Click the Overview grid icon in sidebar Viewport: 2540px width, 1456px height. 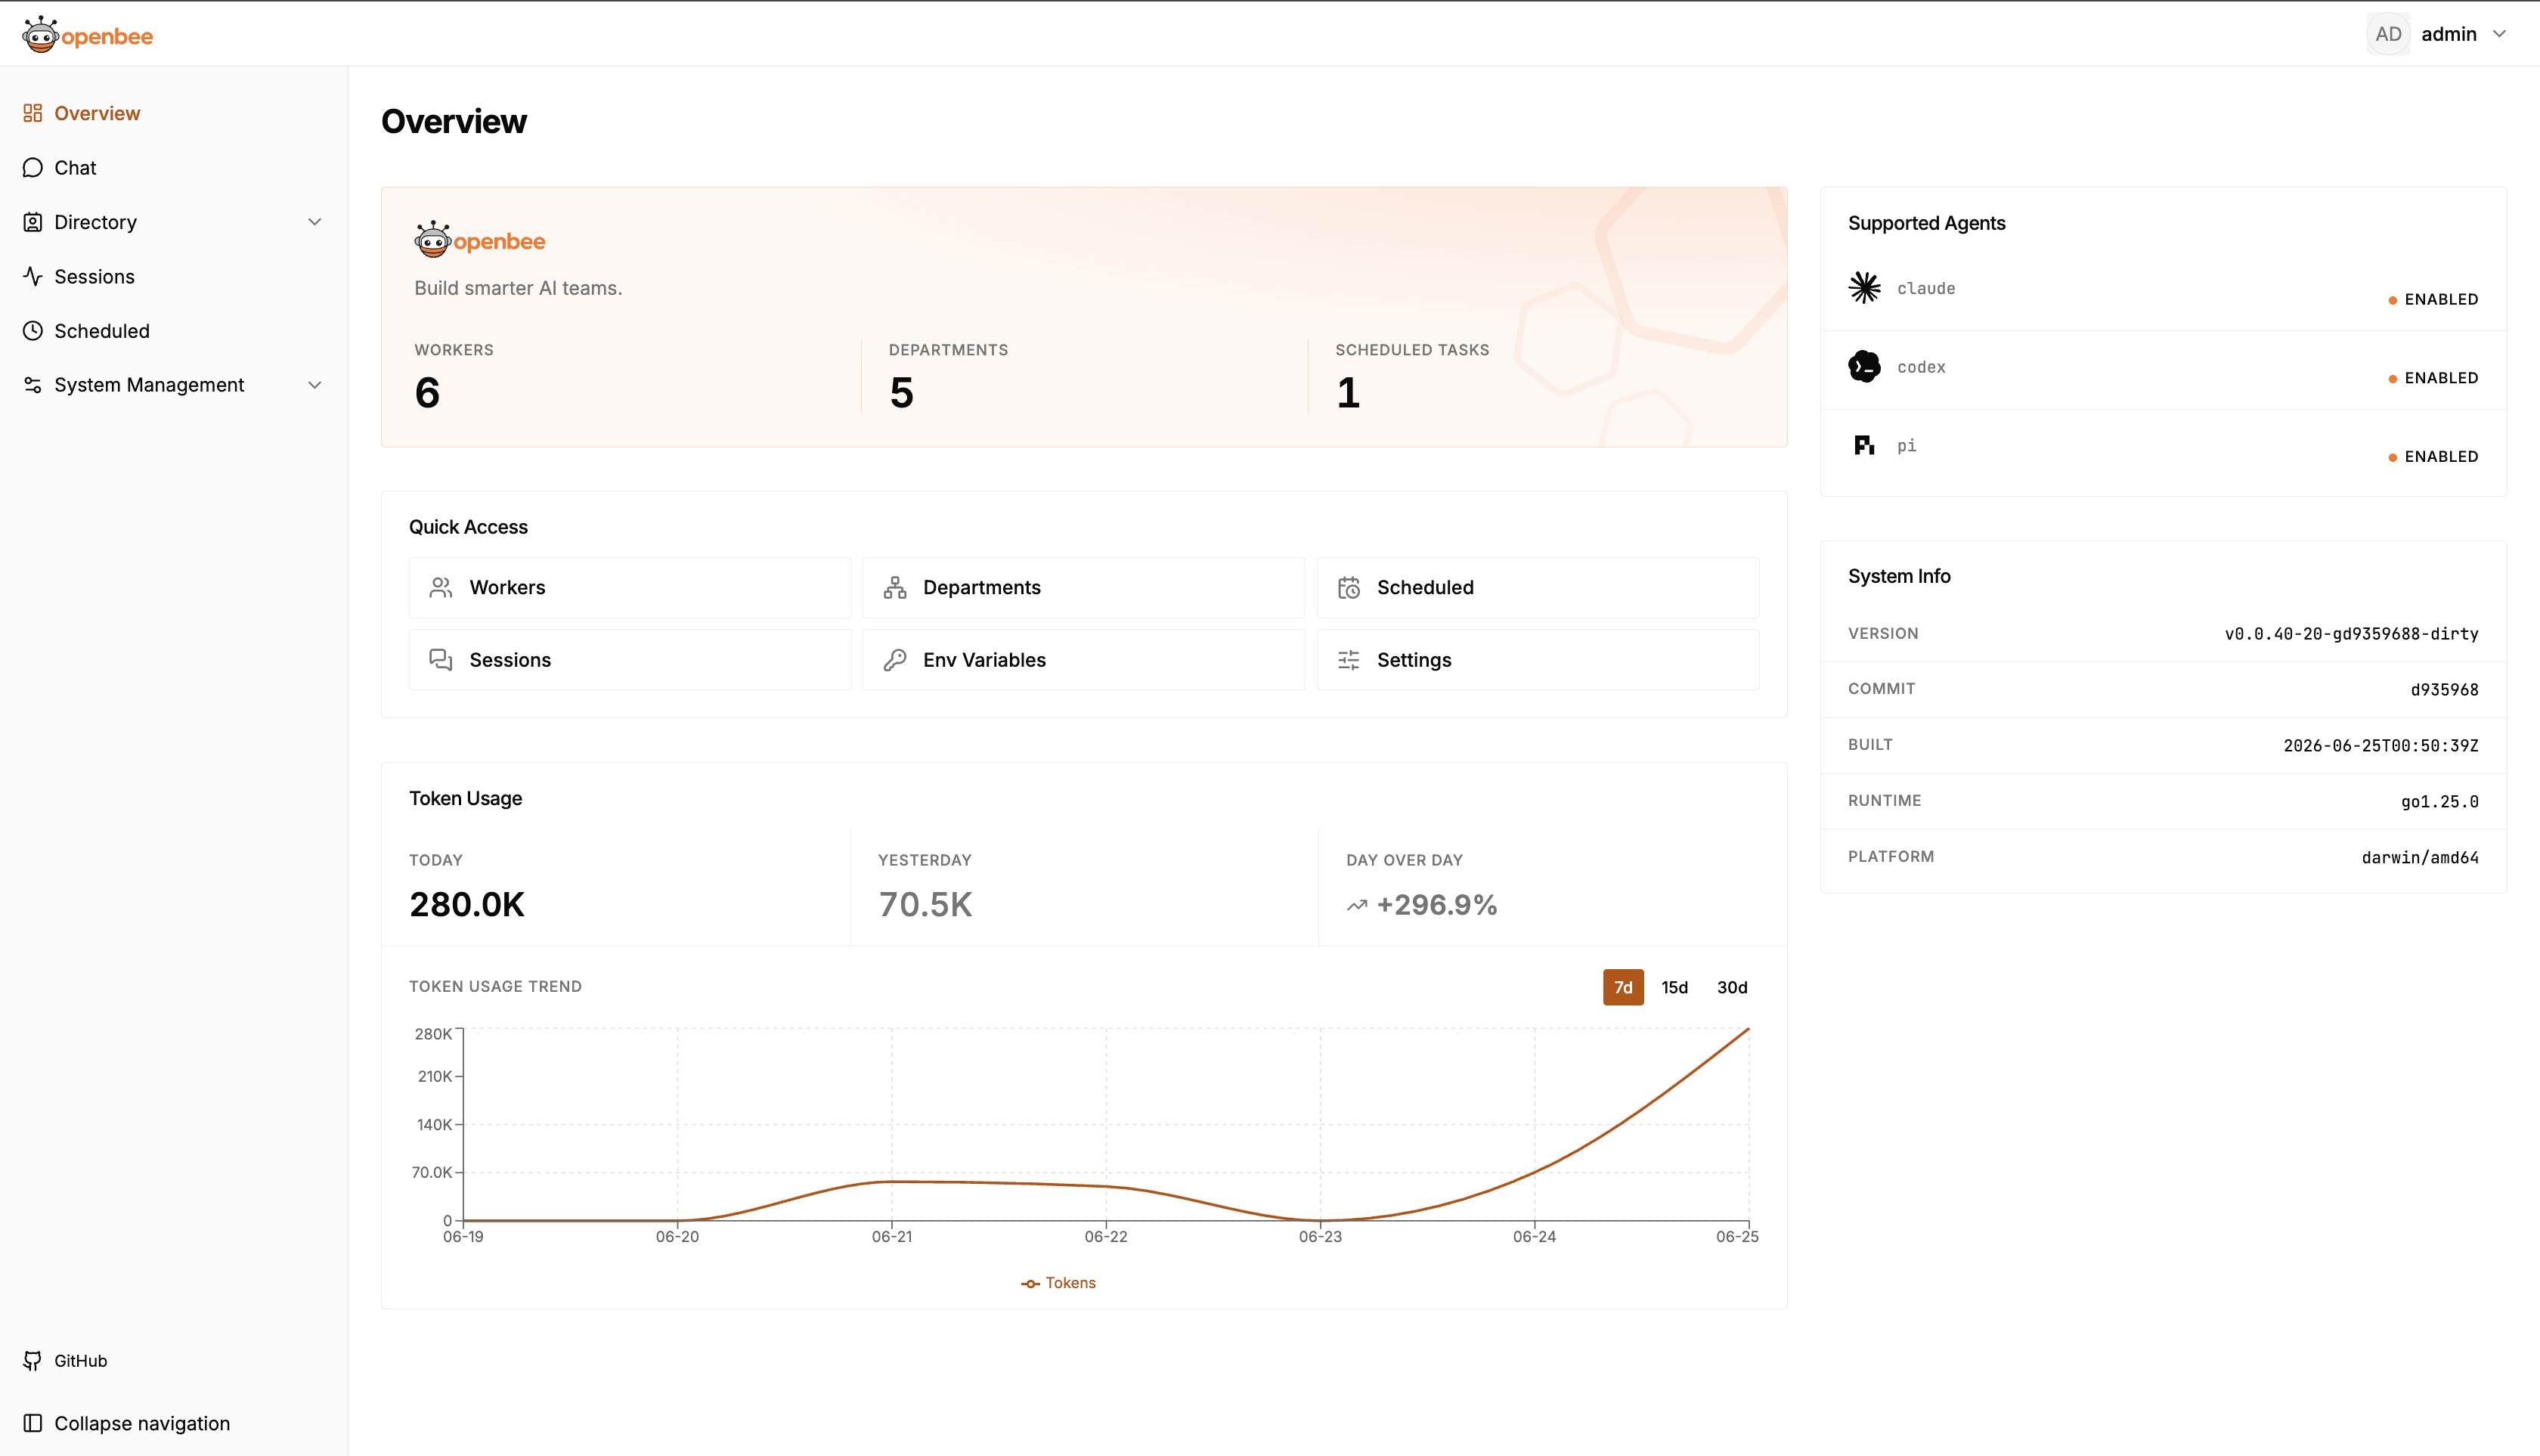pyautogui.click(x=33, y=113)
